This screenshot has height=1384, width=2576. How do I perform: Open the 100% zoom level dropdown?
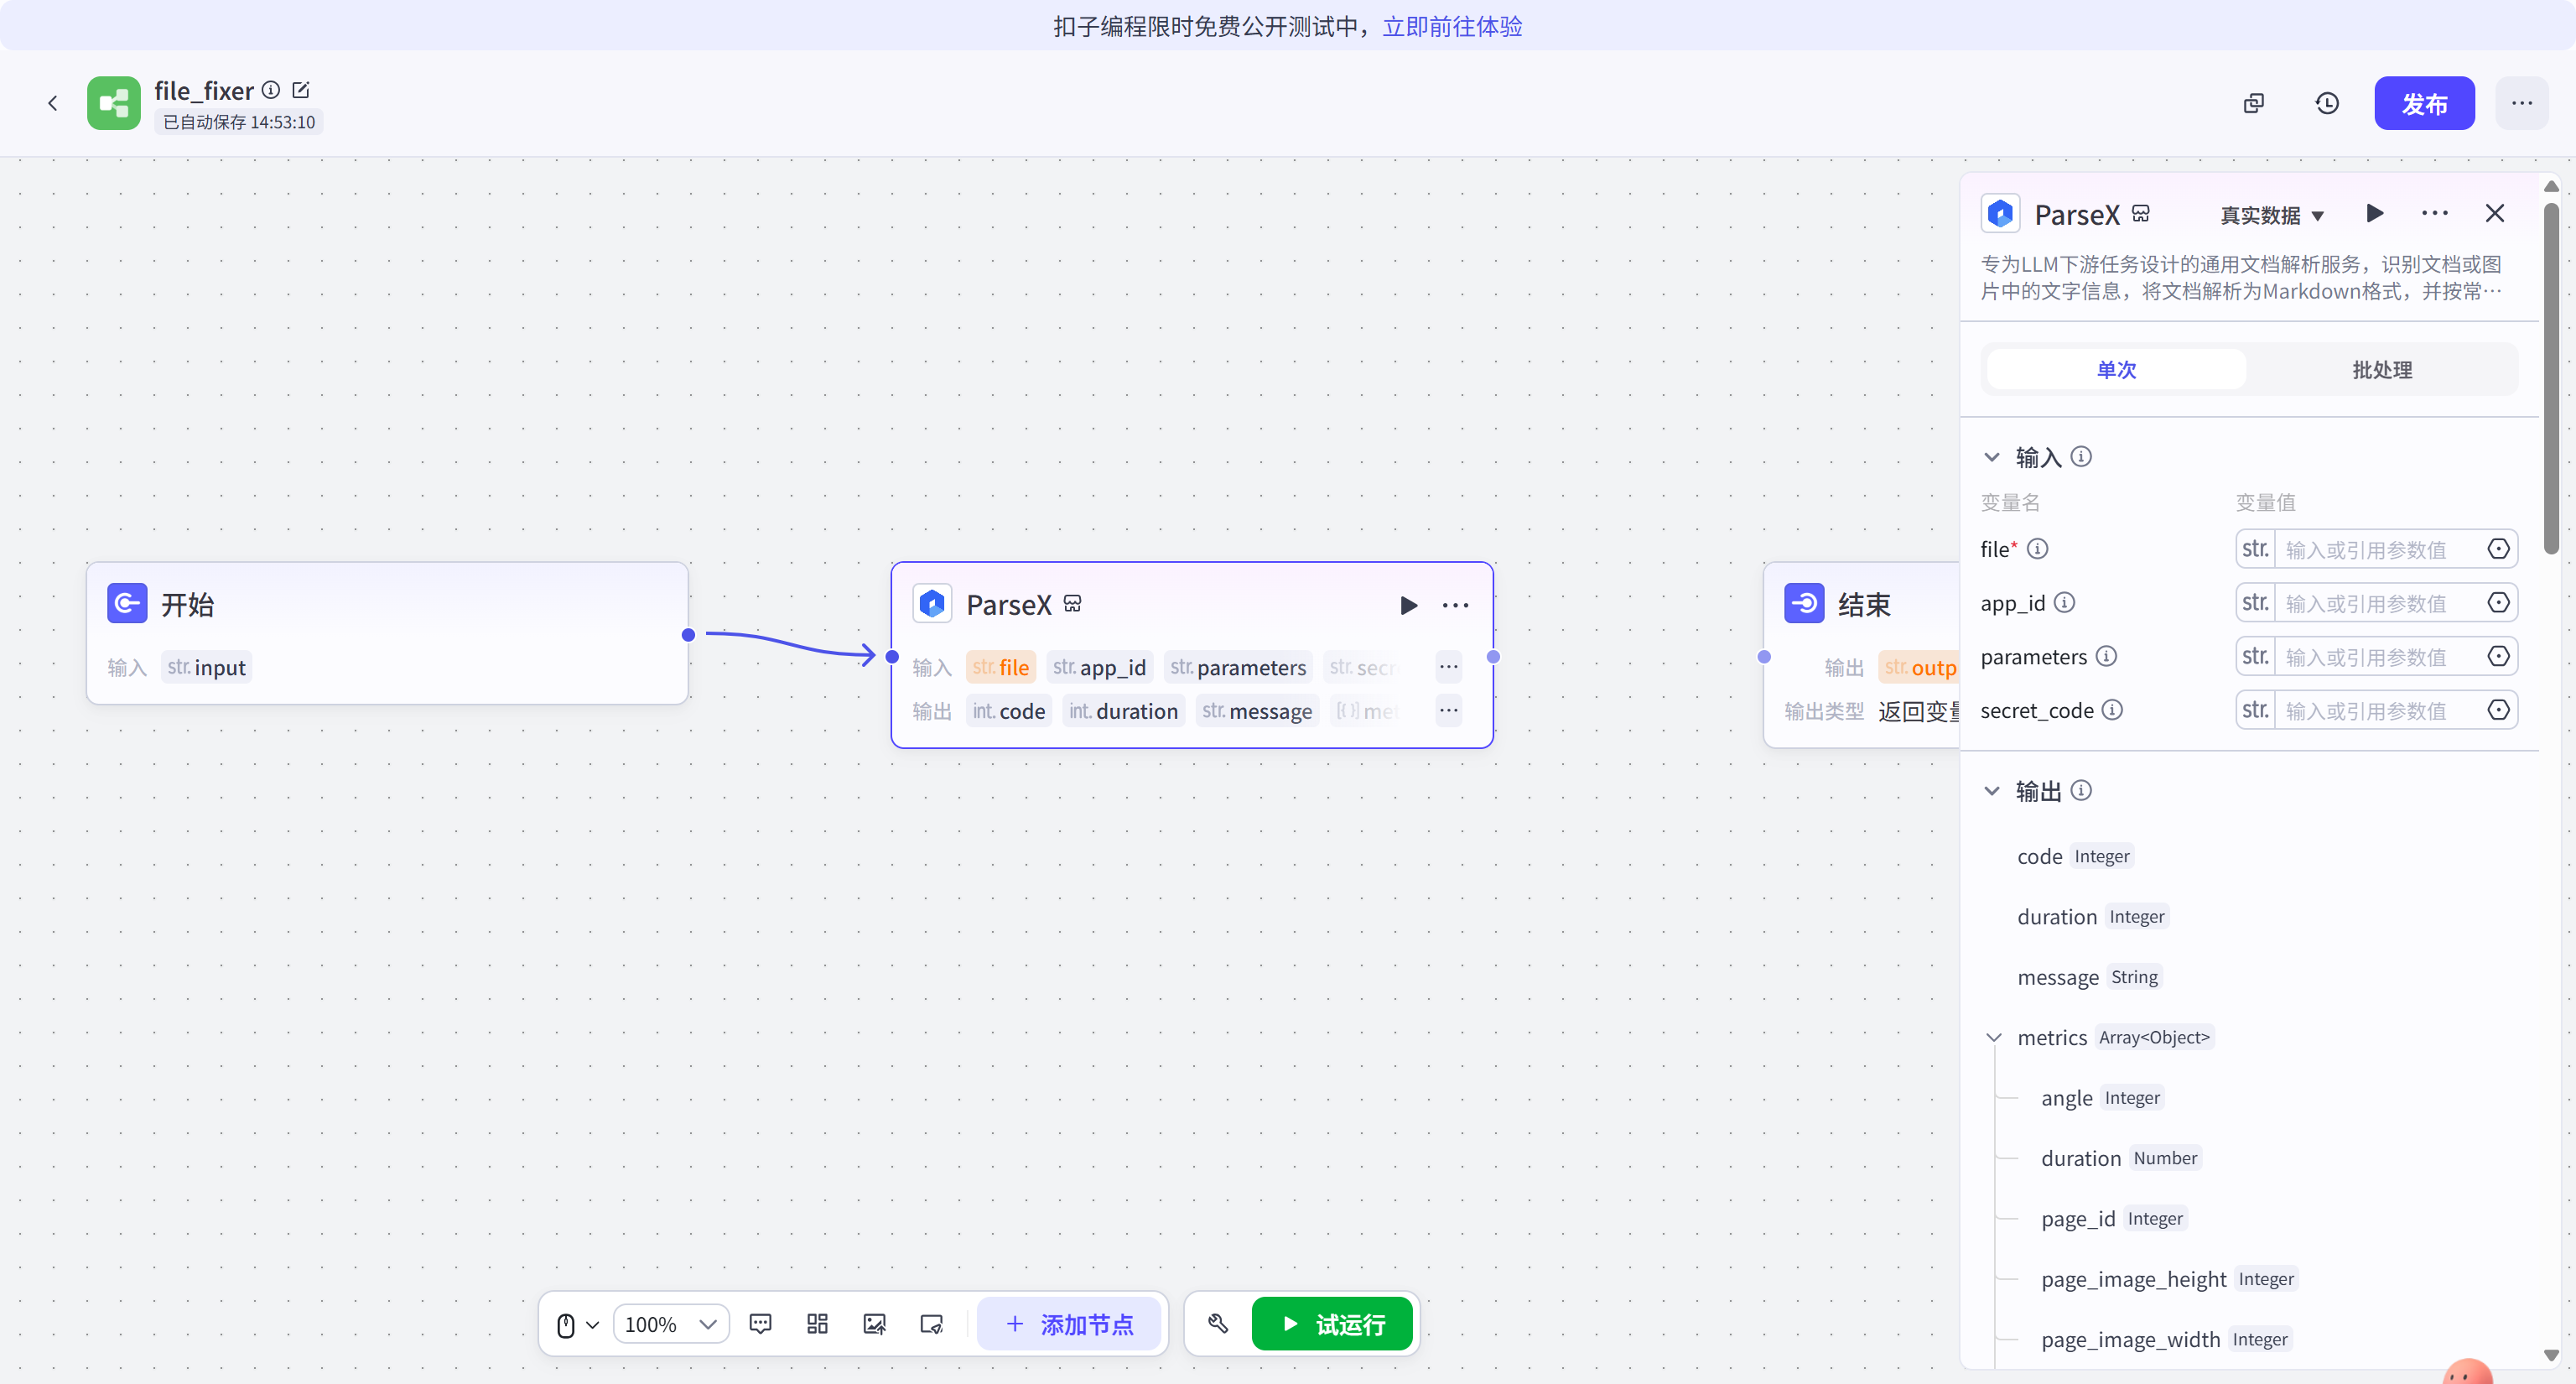(x=671, y=1324)
